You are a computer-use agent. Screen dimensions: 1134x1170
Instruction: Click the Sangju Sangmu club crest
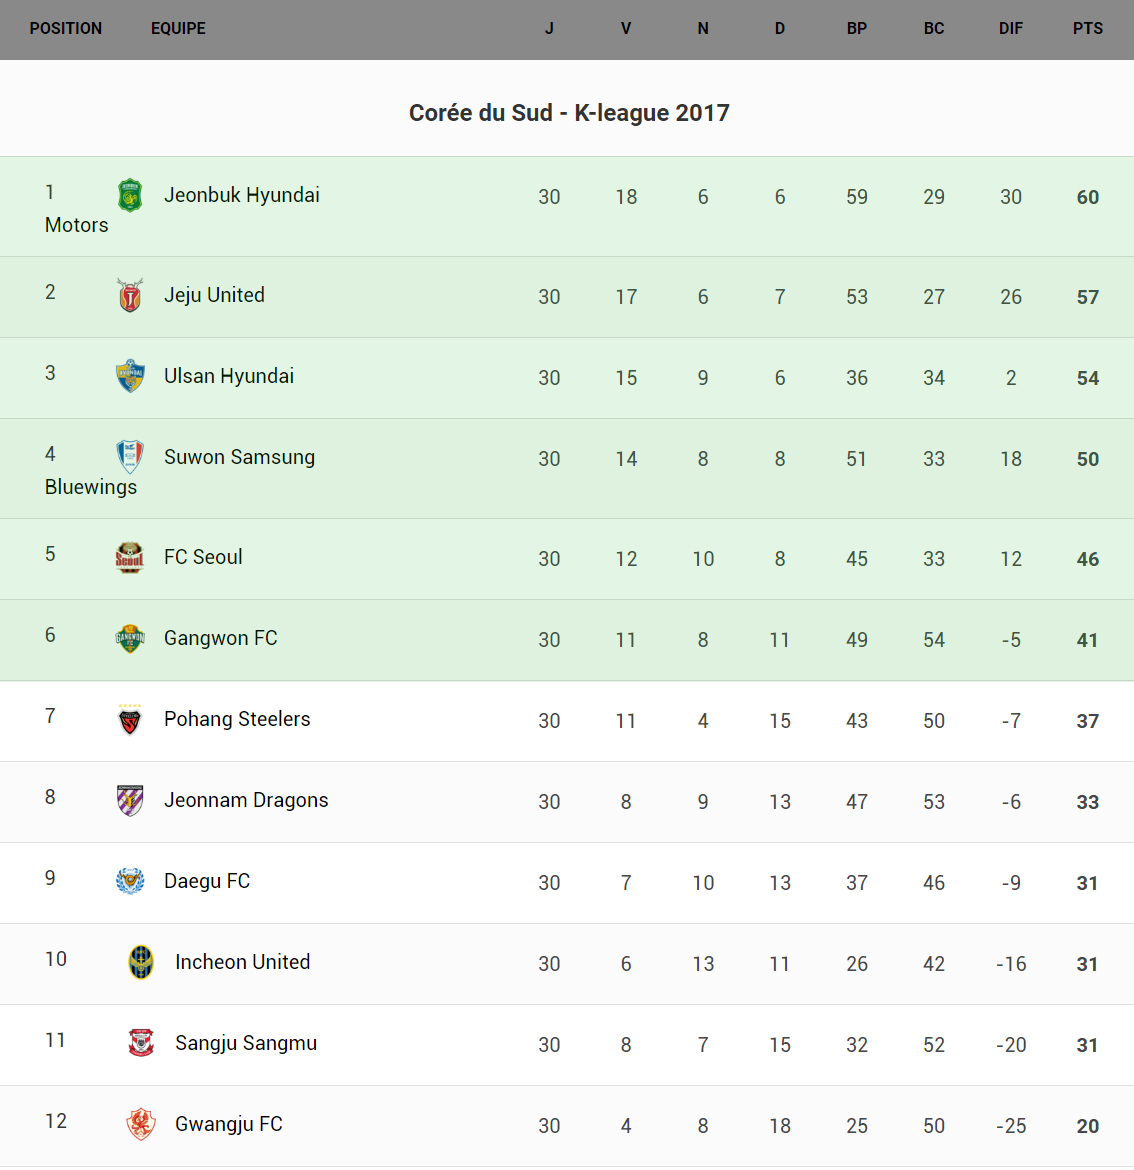click(141, 1043)
